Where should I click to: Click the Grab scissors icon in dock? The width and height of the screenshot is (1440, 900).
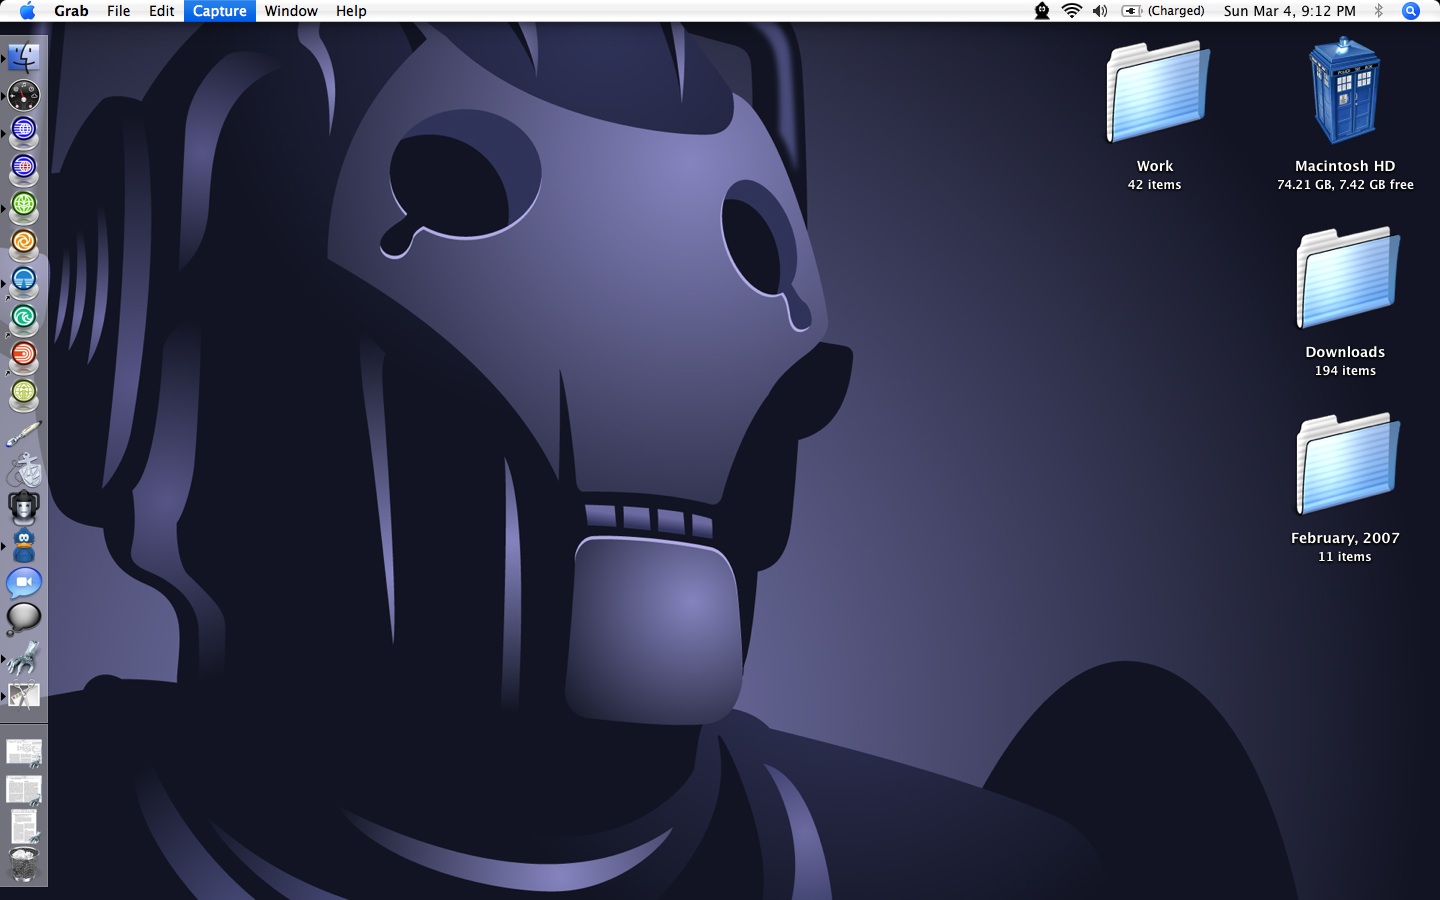coord(24,694)
